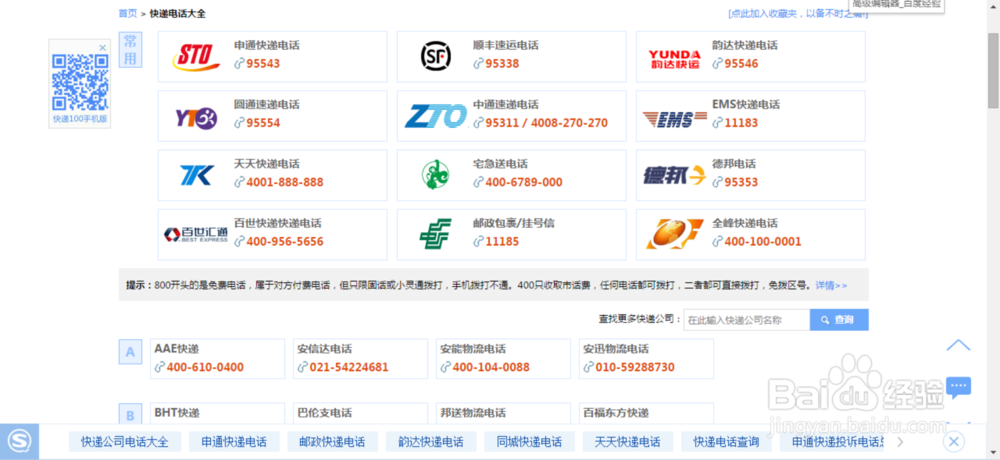Image resolution: width=1000 pixels, height=460 pixels.
Task: Click the 德邦 logo
Action: tap(674, 175)
